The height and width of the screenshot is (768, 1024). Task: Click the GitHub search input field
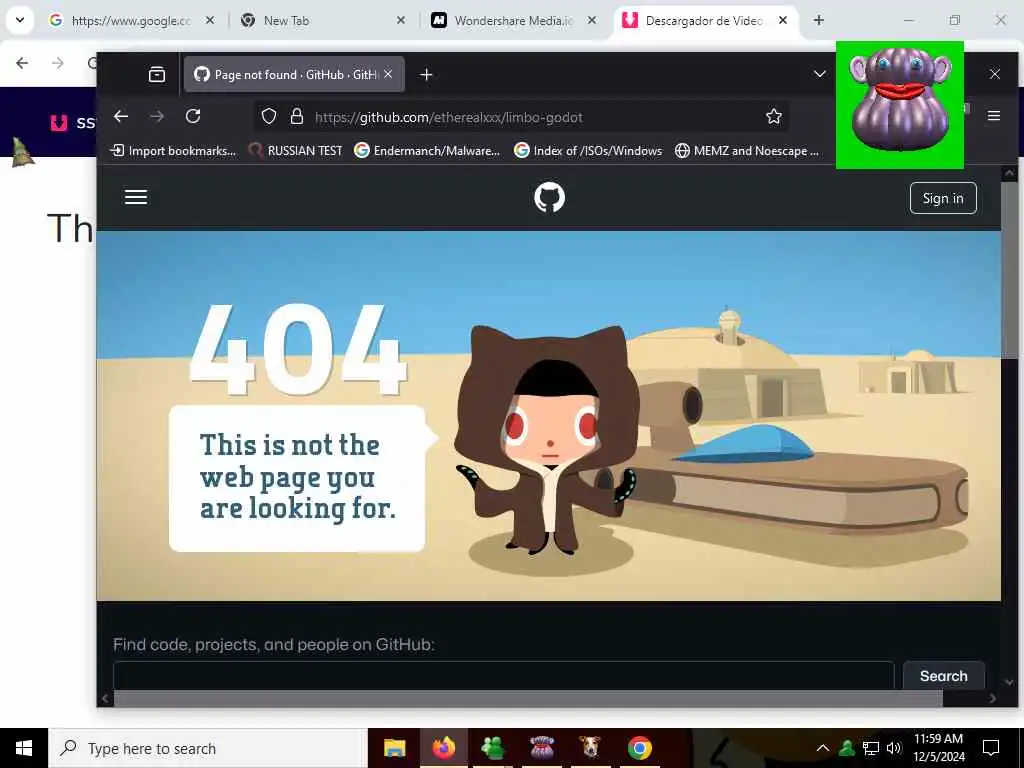[504, 675]
